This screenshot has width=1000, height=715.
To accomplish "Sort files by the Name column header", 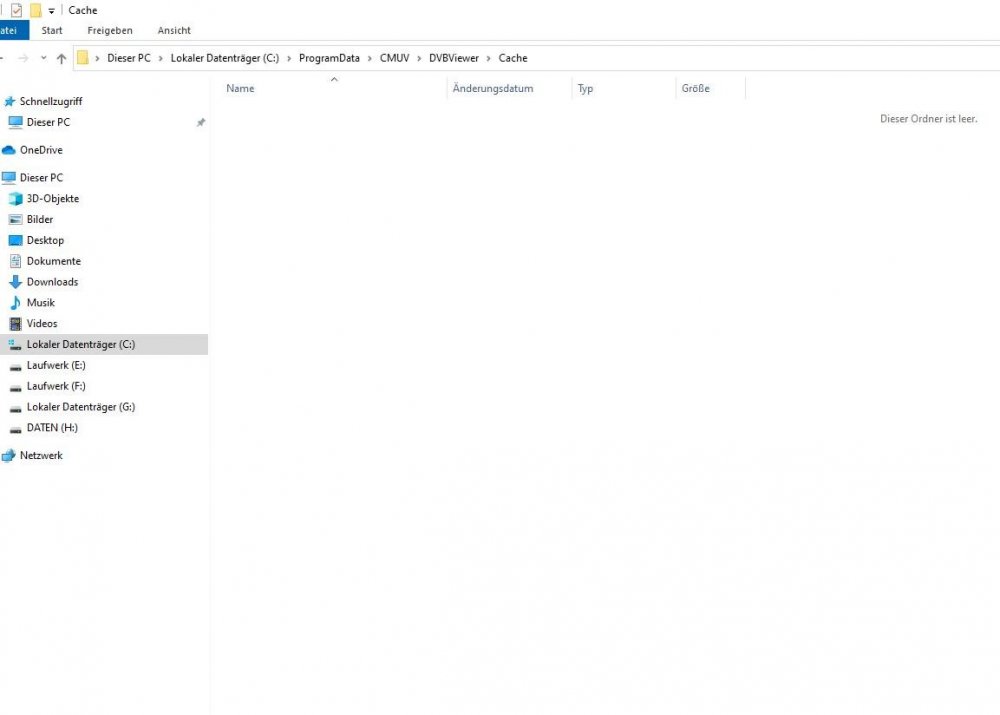I will click(x=240, y=89).
